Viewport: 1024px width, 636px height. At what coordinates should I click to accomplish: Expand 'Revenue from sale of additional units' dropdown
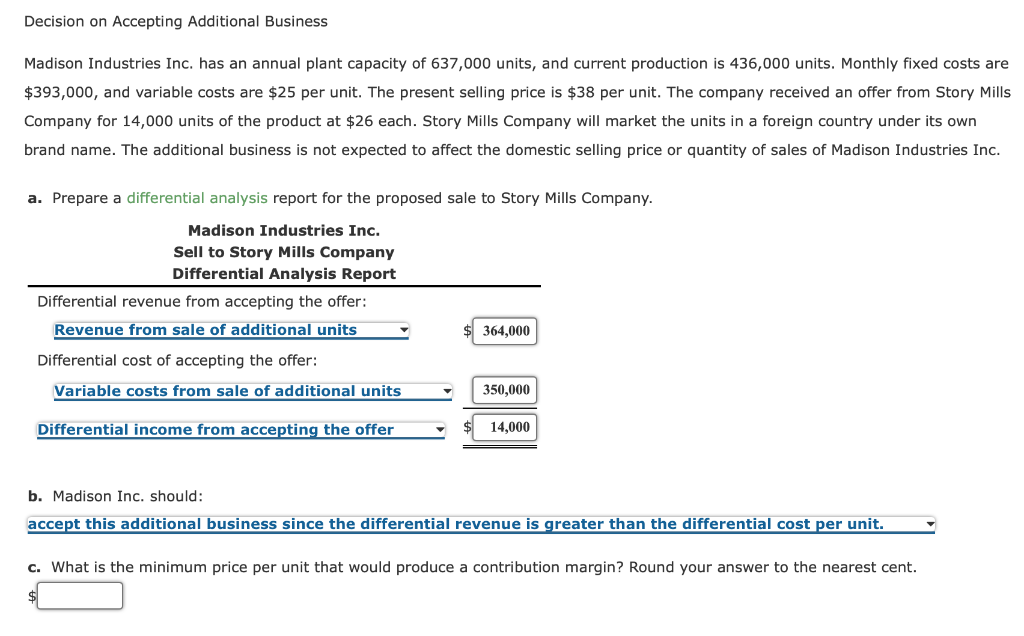231,331
